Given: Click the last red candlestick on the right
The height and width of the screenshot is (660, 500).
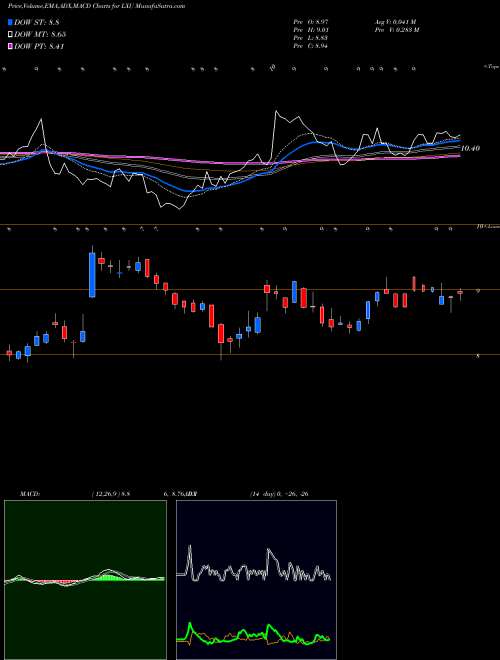Looking at the screenshot, I should [x=460, y=292].
